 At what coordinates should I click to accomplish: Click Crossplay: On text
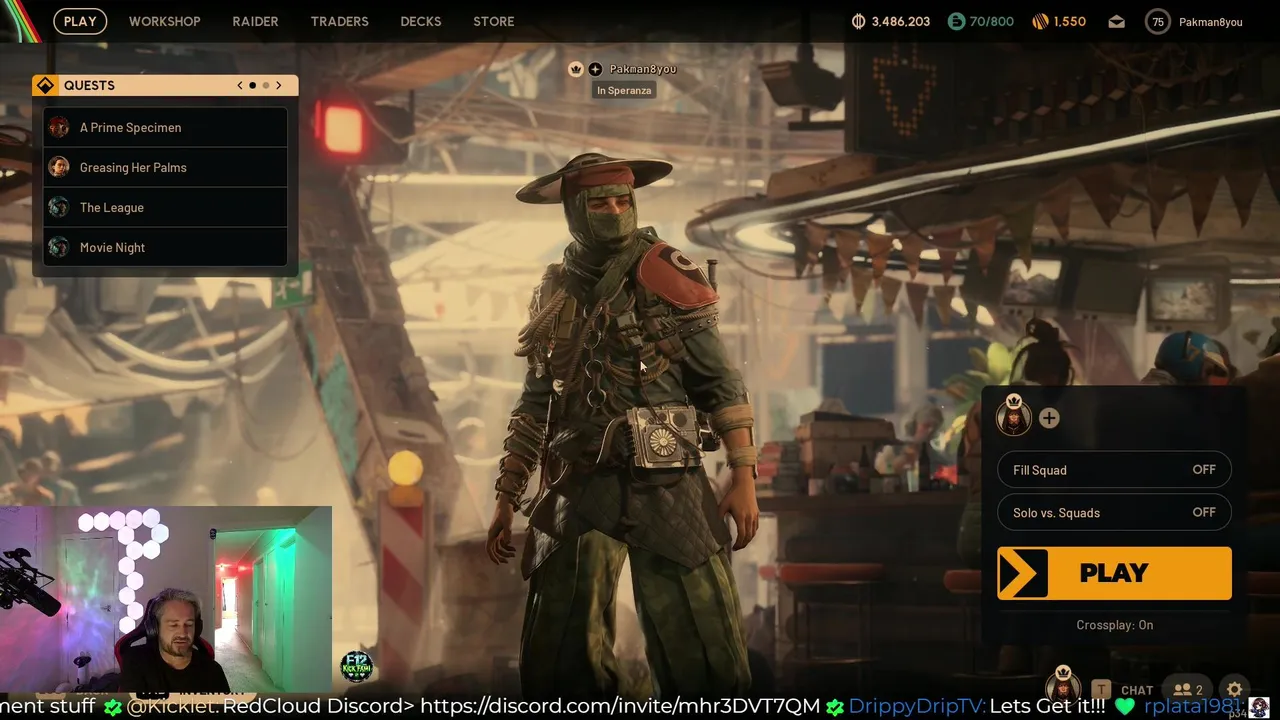(x=1115, y=625)
